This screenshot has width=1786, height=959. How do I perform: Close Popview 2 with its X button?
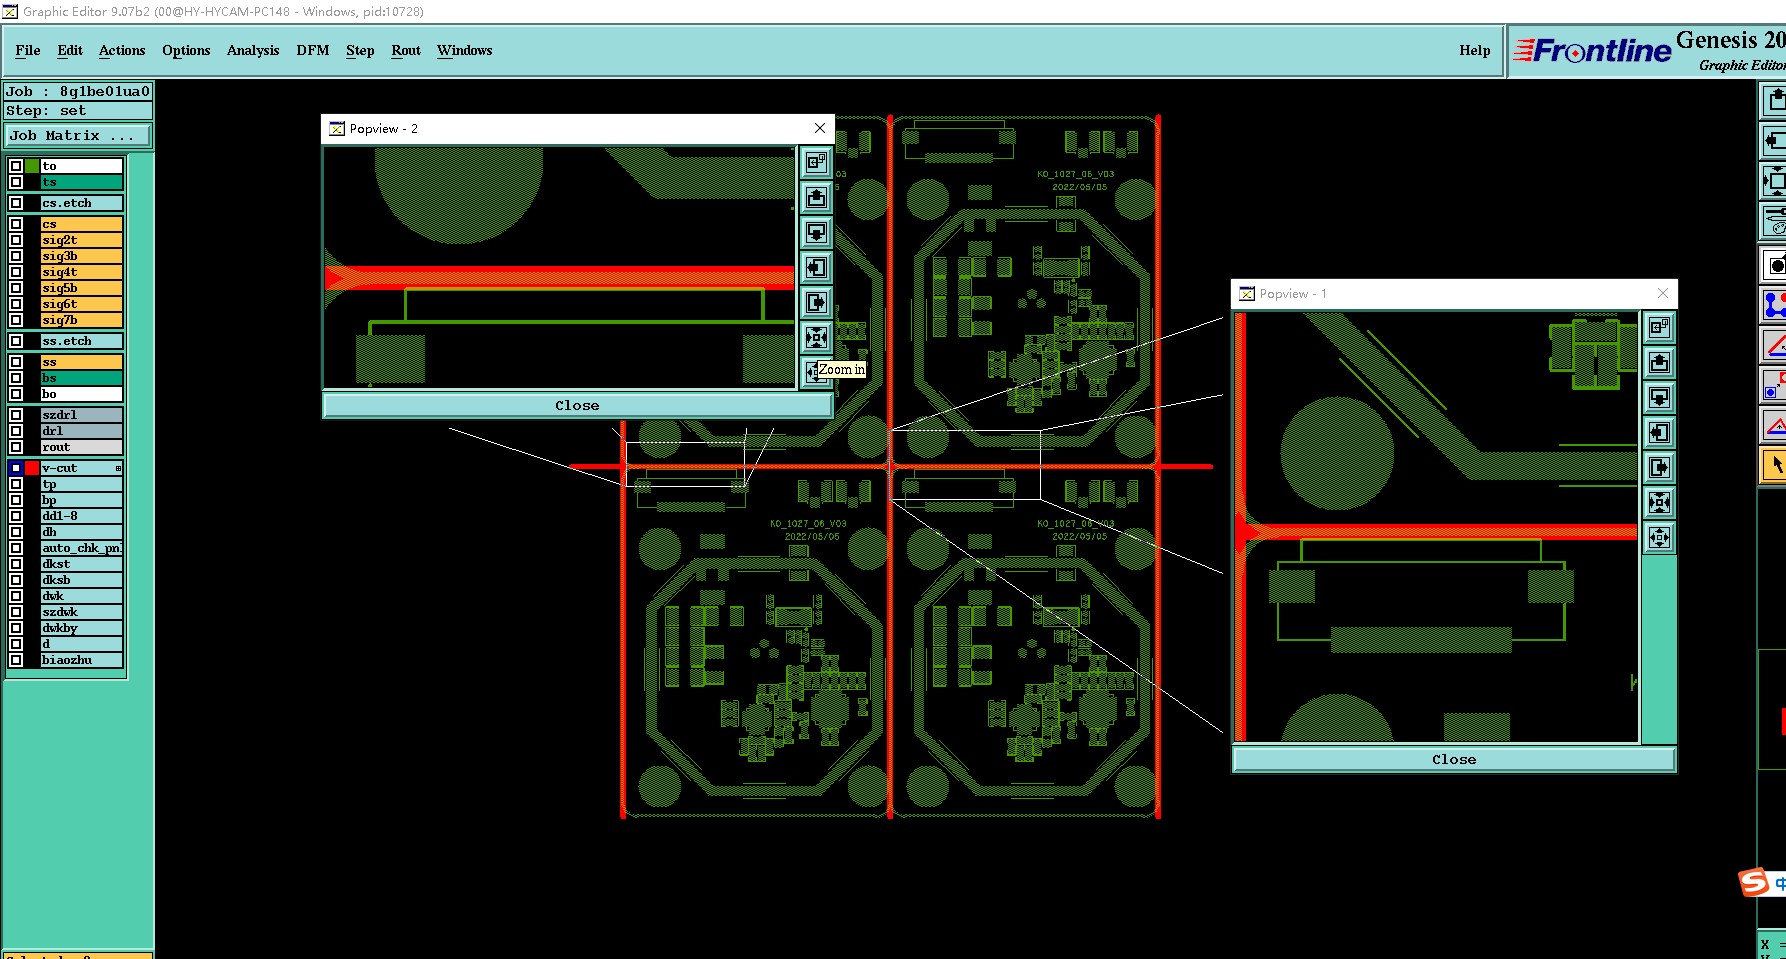(820, 128)
